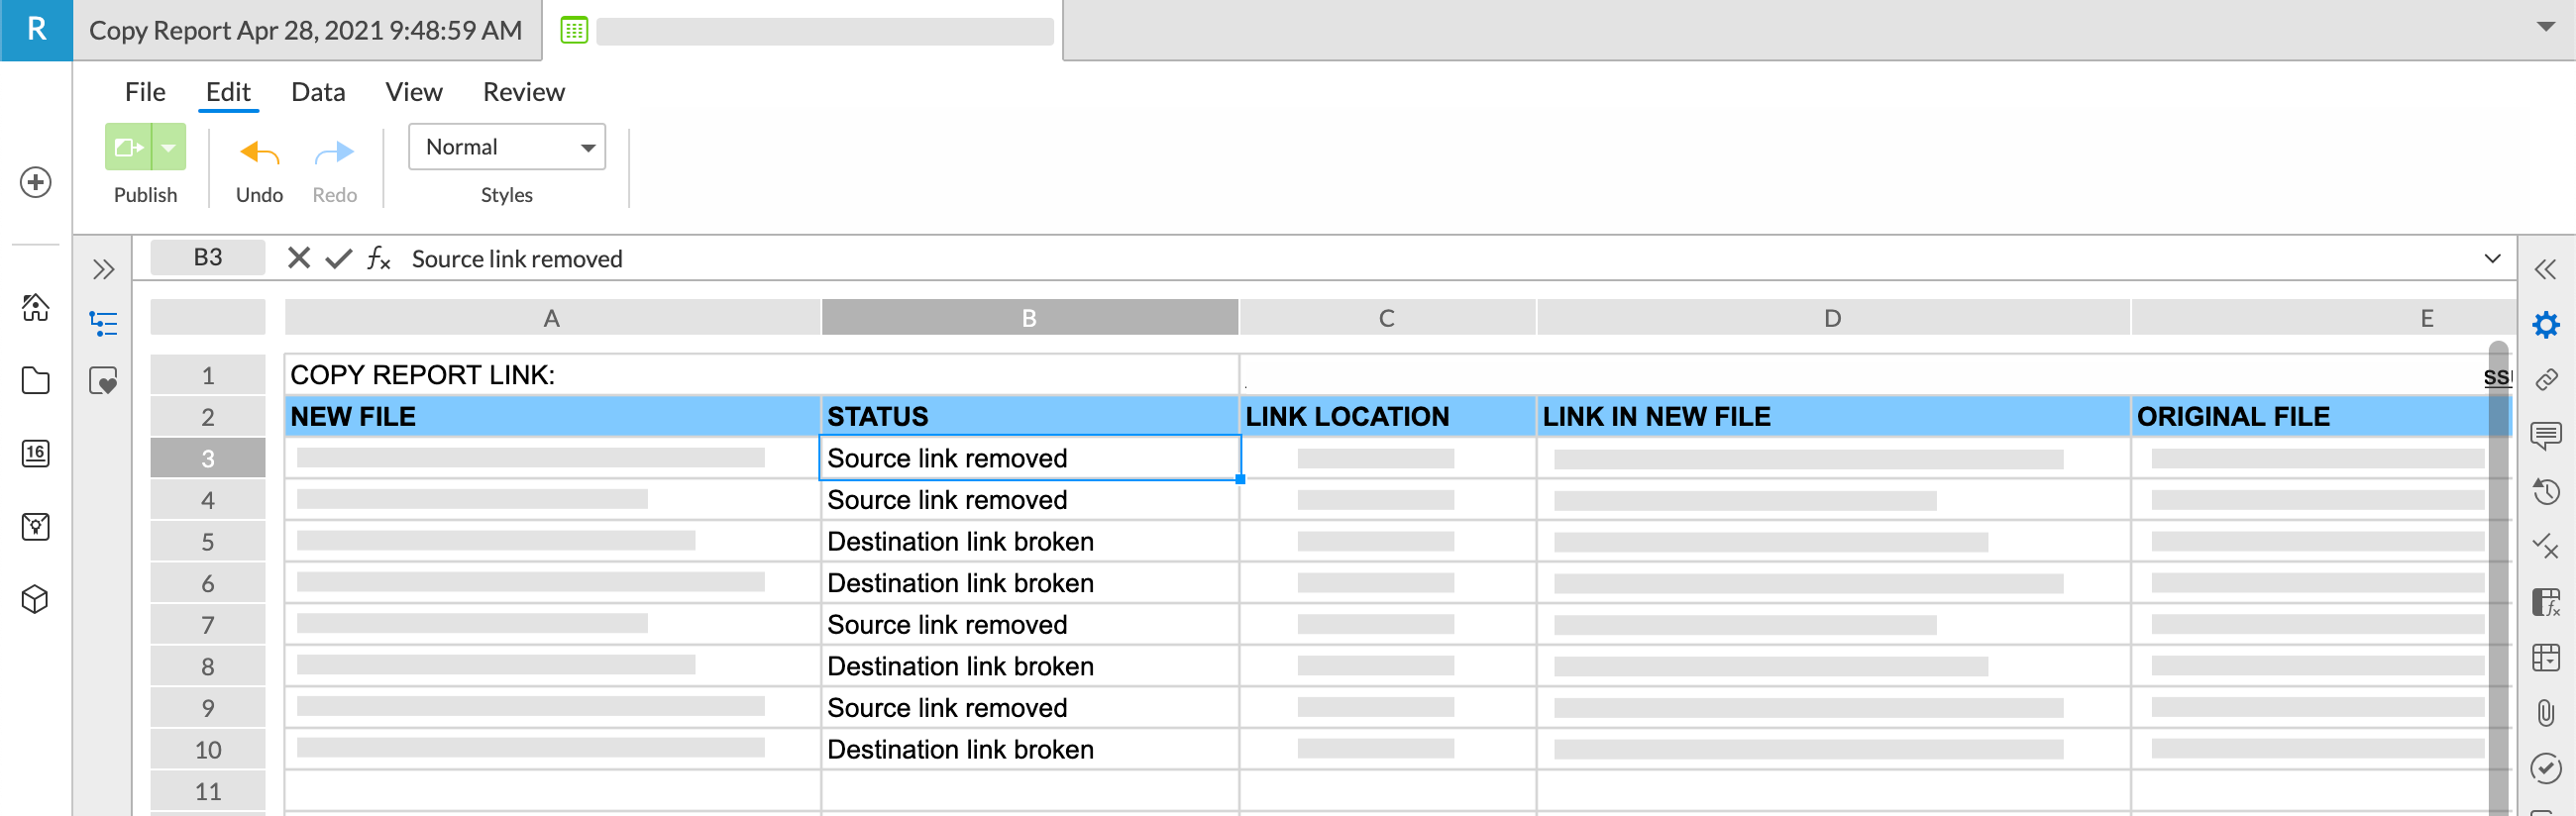Image resolution: width=2576 pixels, height=816 pixels.
Task: Click the green spreadsheet tab icon
Action: pos(574,30)
